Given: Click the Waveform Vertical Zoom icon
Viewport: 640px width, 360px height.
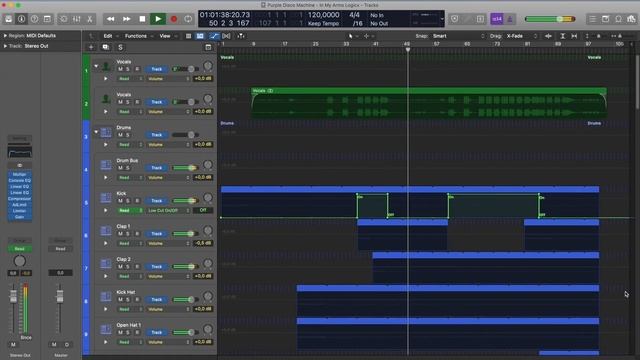Looking at the screenshot, I should click(548, 36).
